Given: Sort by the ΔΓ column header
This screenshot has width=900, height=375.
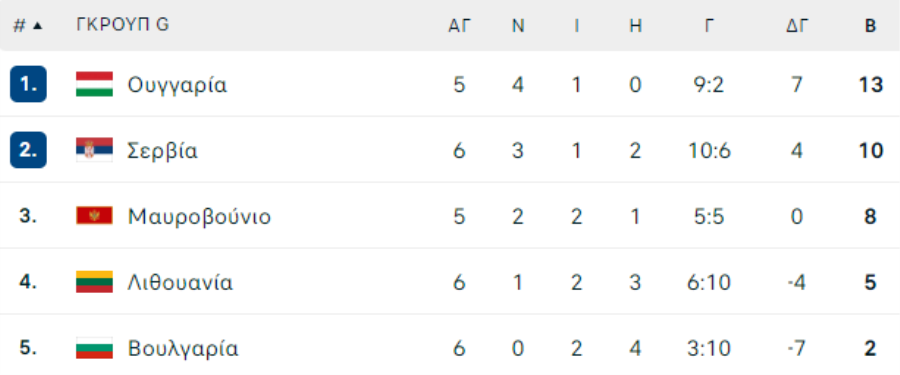Looking at the screenshot, I should click(796, 26).
